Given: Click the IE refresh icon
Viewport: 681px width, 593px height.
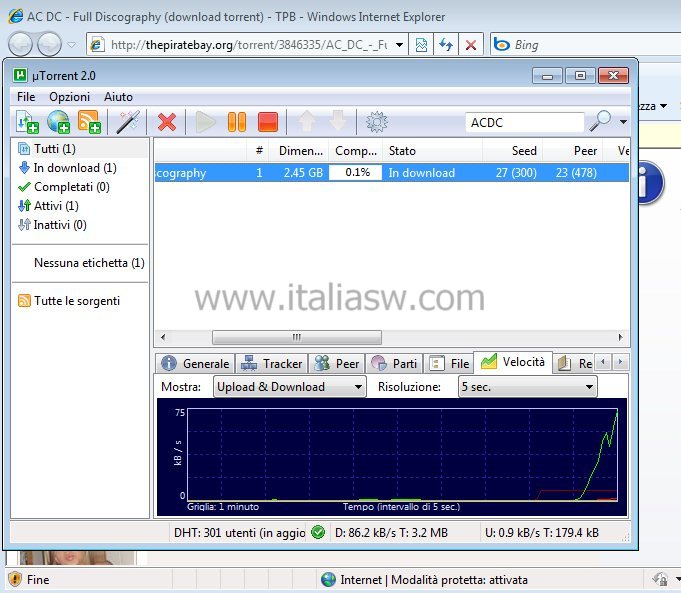Looking at the screenshot, I should pyautogui.click(x=446, y=45).
